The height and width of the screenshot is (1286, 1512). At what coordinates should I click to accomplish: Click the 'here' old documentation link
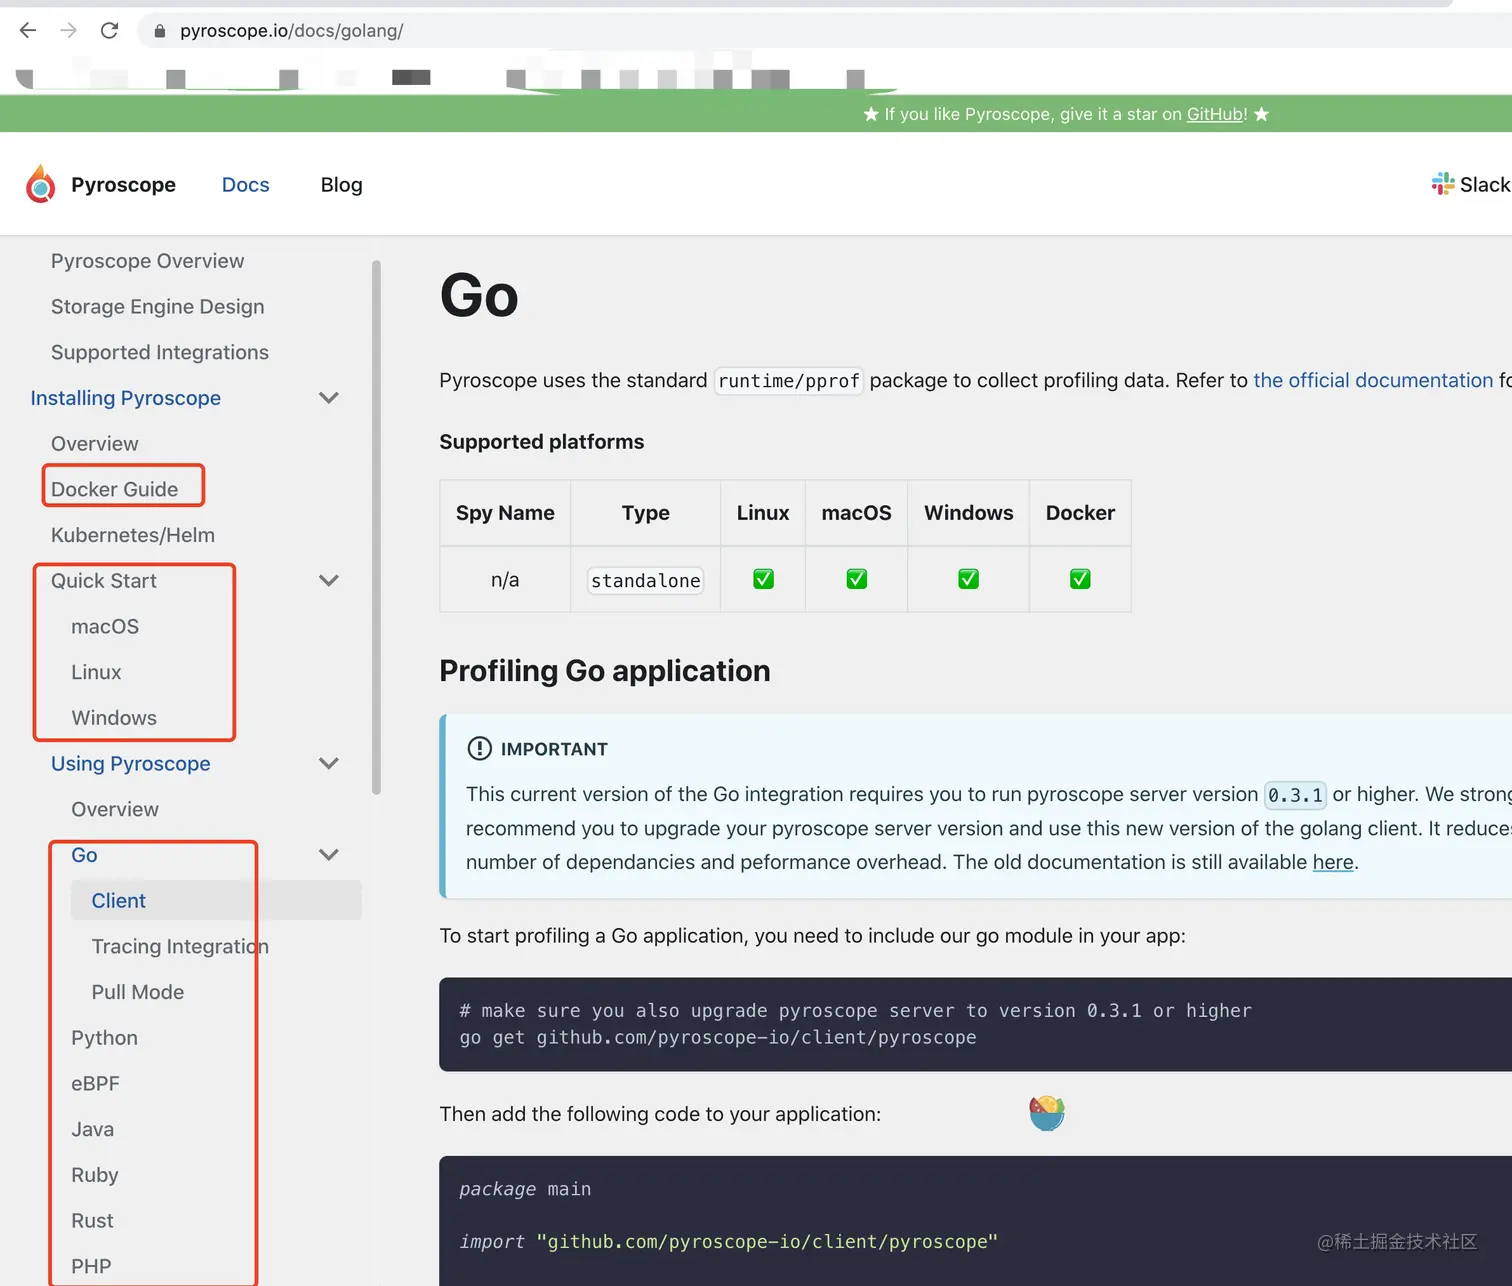(1333, 862)
